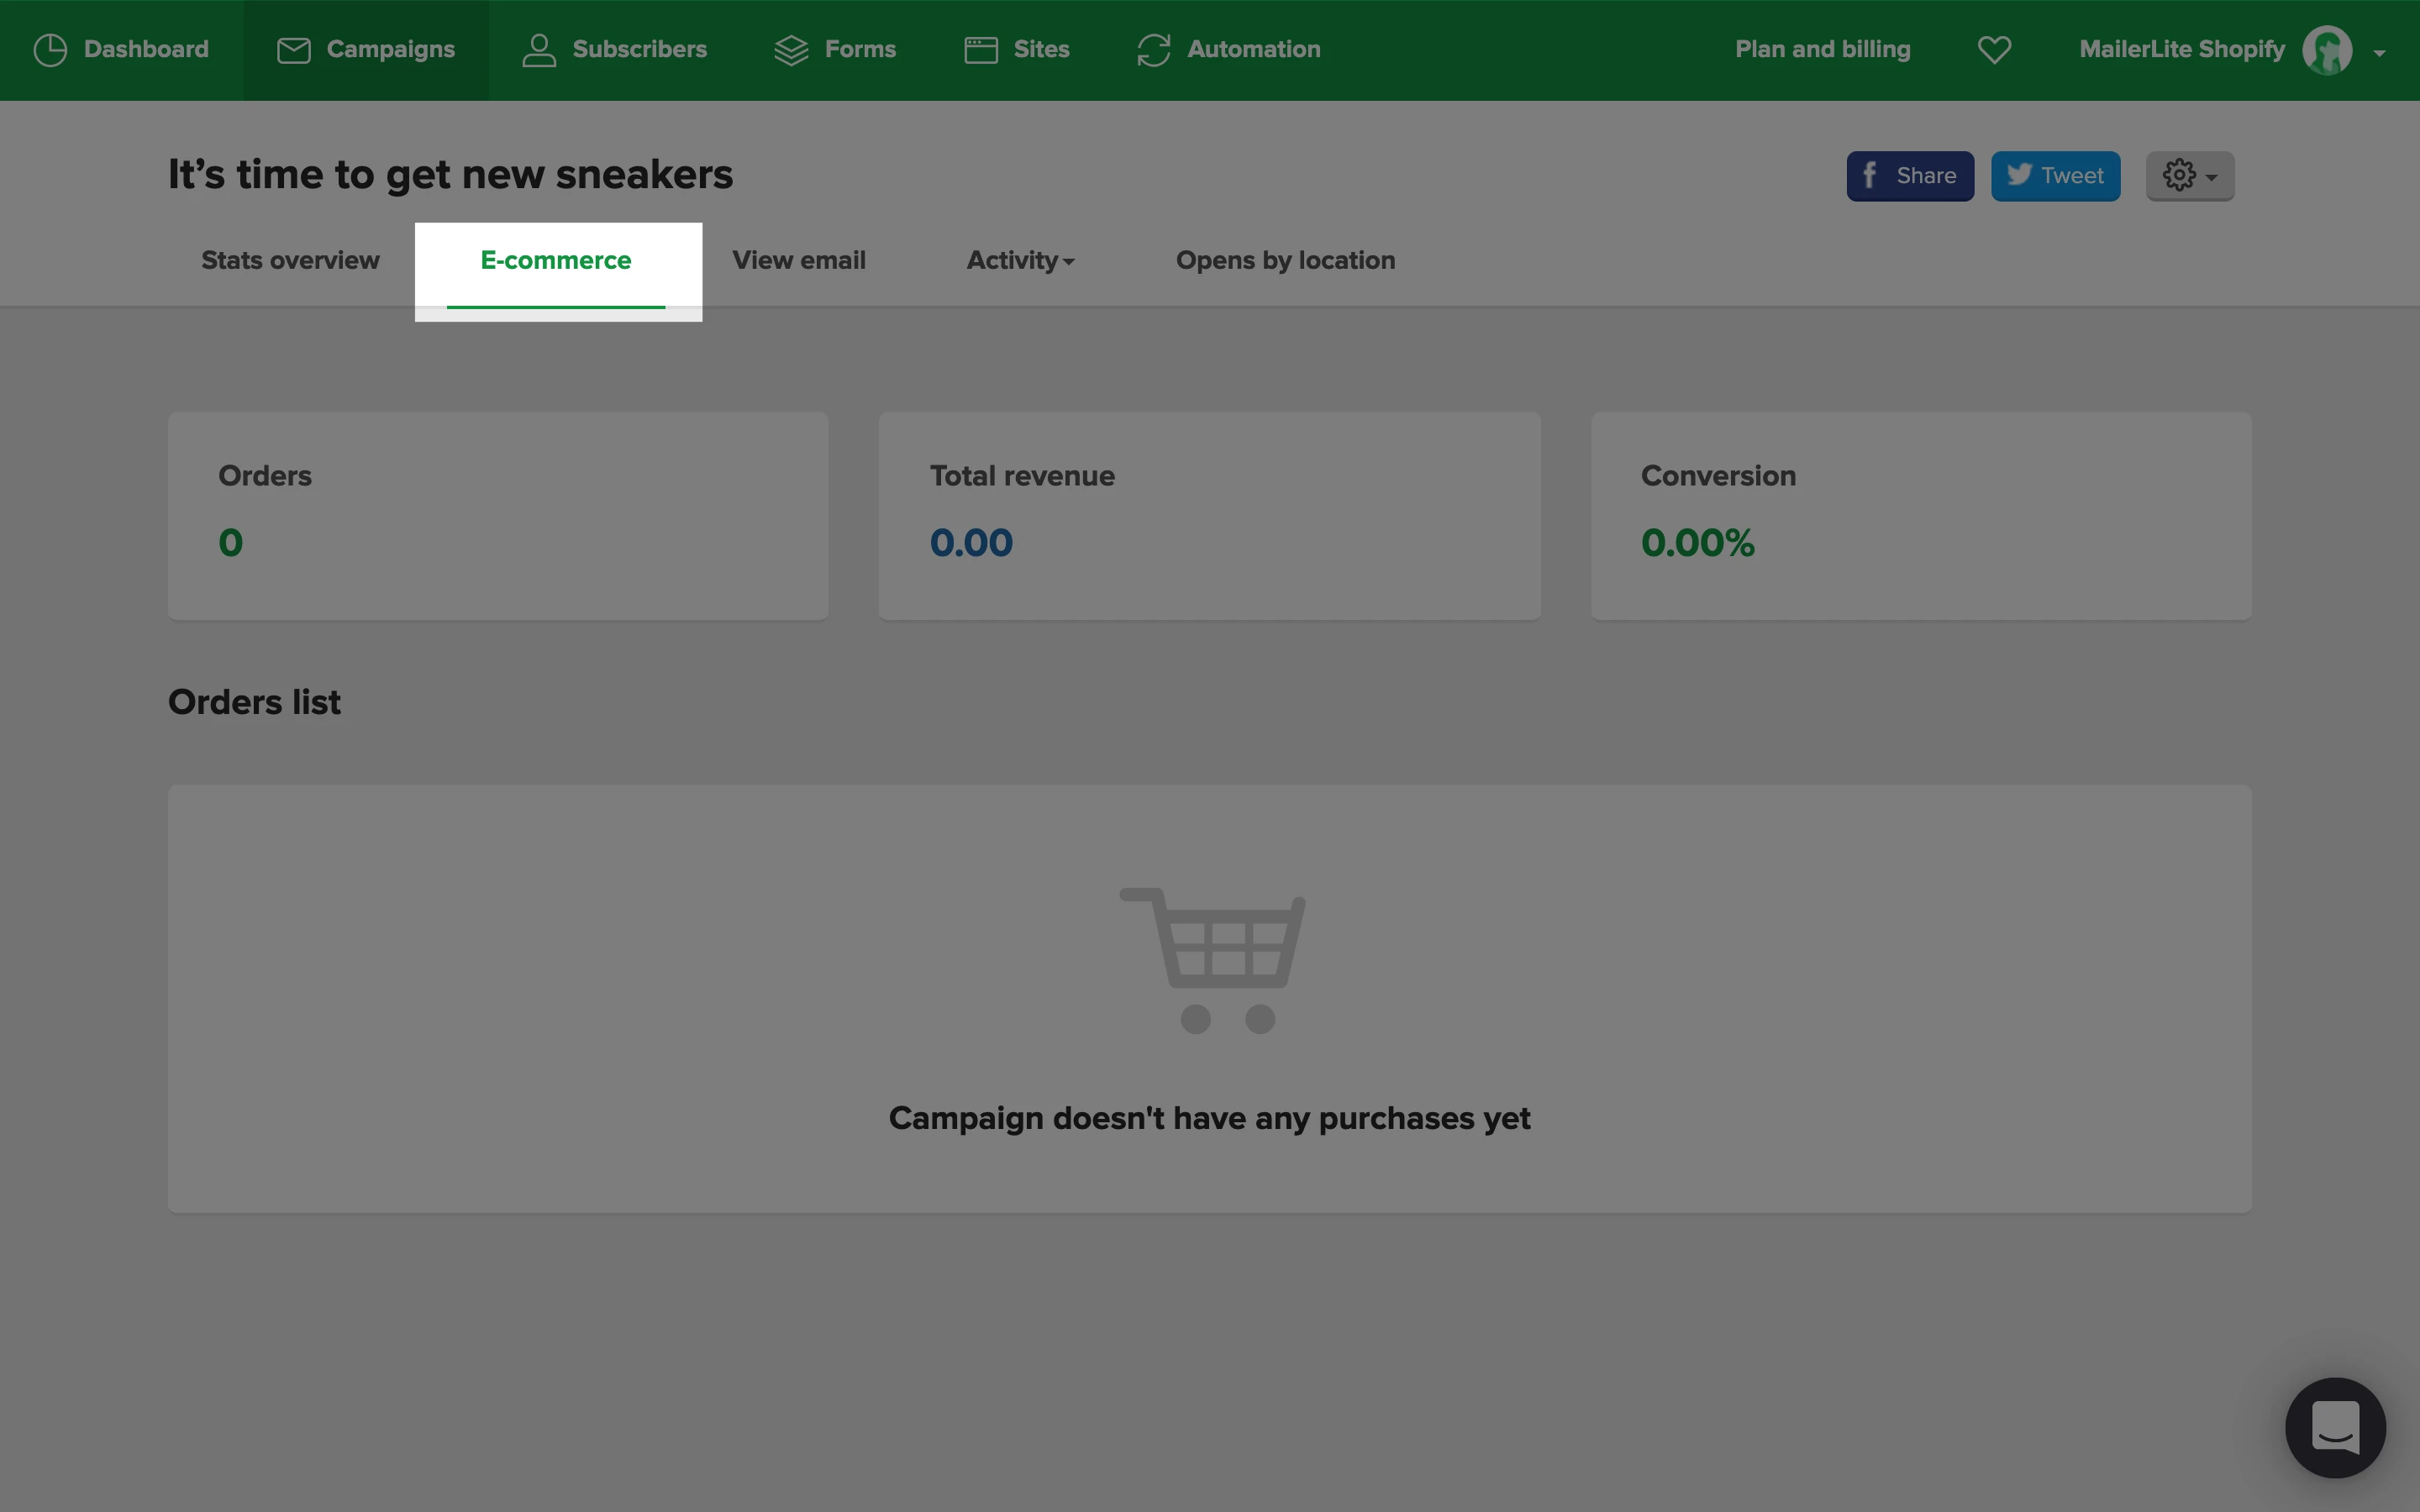Open the View email tab
Image resolution: width=2420 pixels, height=1512 pixels.
798,261
